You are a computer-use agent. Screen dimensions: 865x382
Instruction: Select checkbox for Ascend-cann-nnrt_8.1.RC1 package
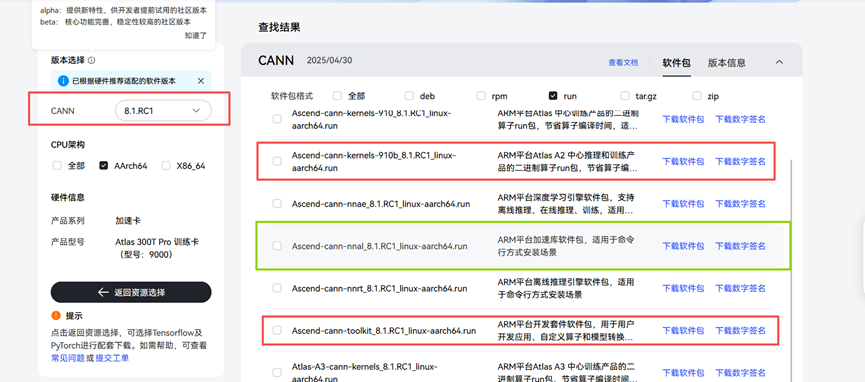[277, 288]
